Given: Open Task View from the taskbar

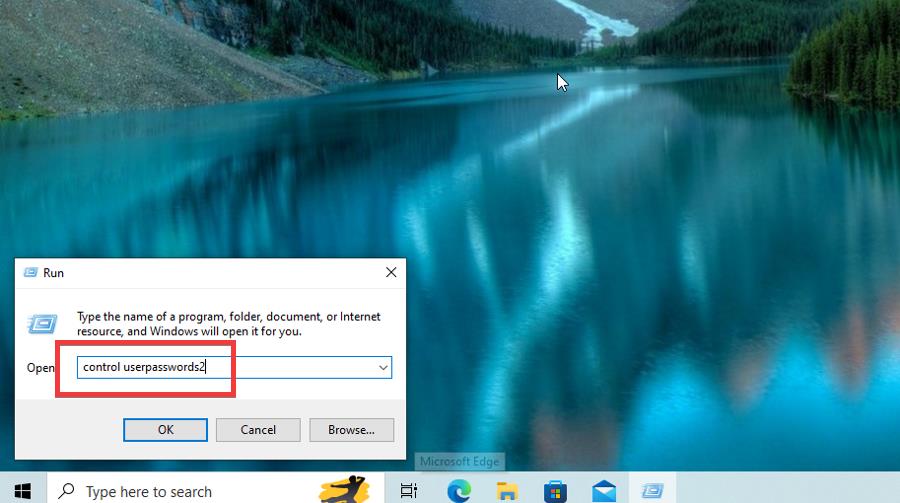Looking at the screenshot, I should (409, 490).
